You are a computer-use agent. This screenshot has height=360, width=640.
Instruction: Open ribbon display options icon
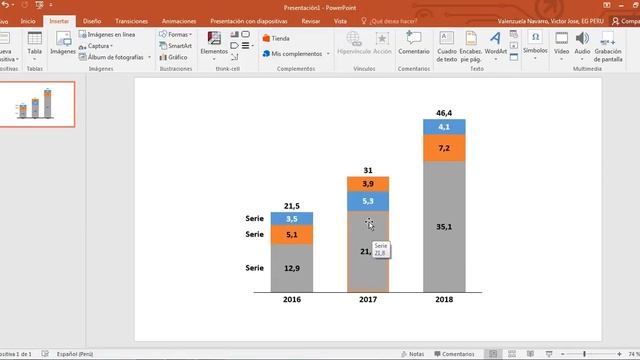tap(607, 5)
